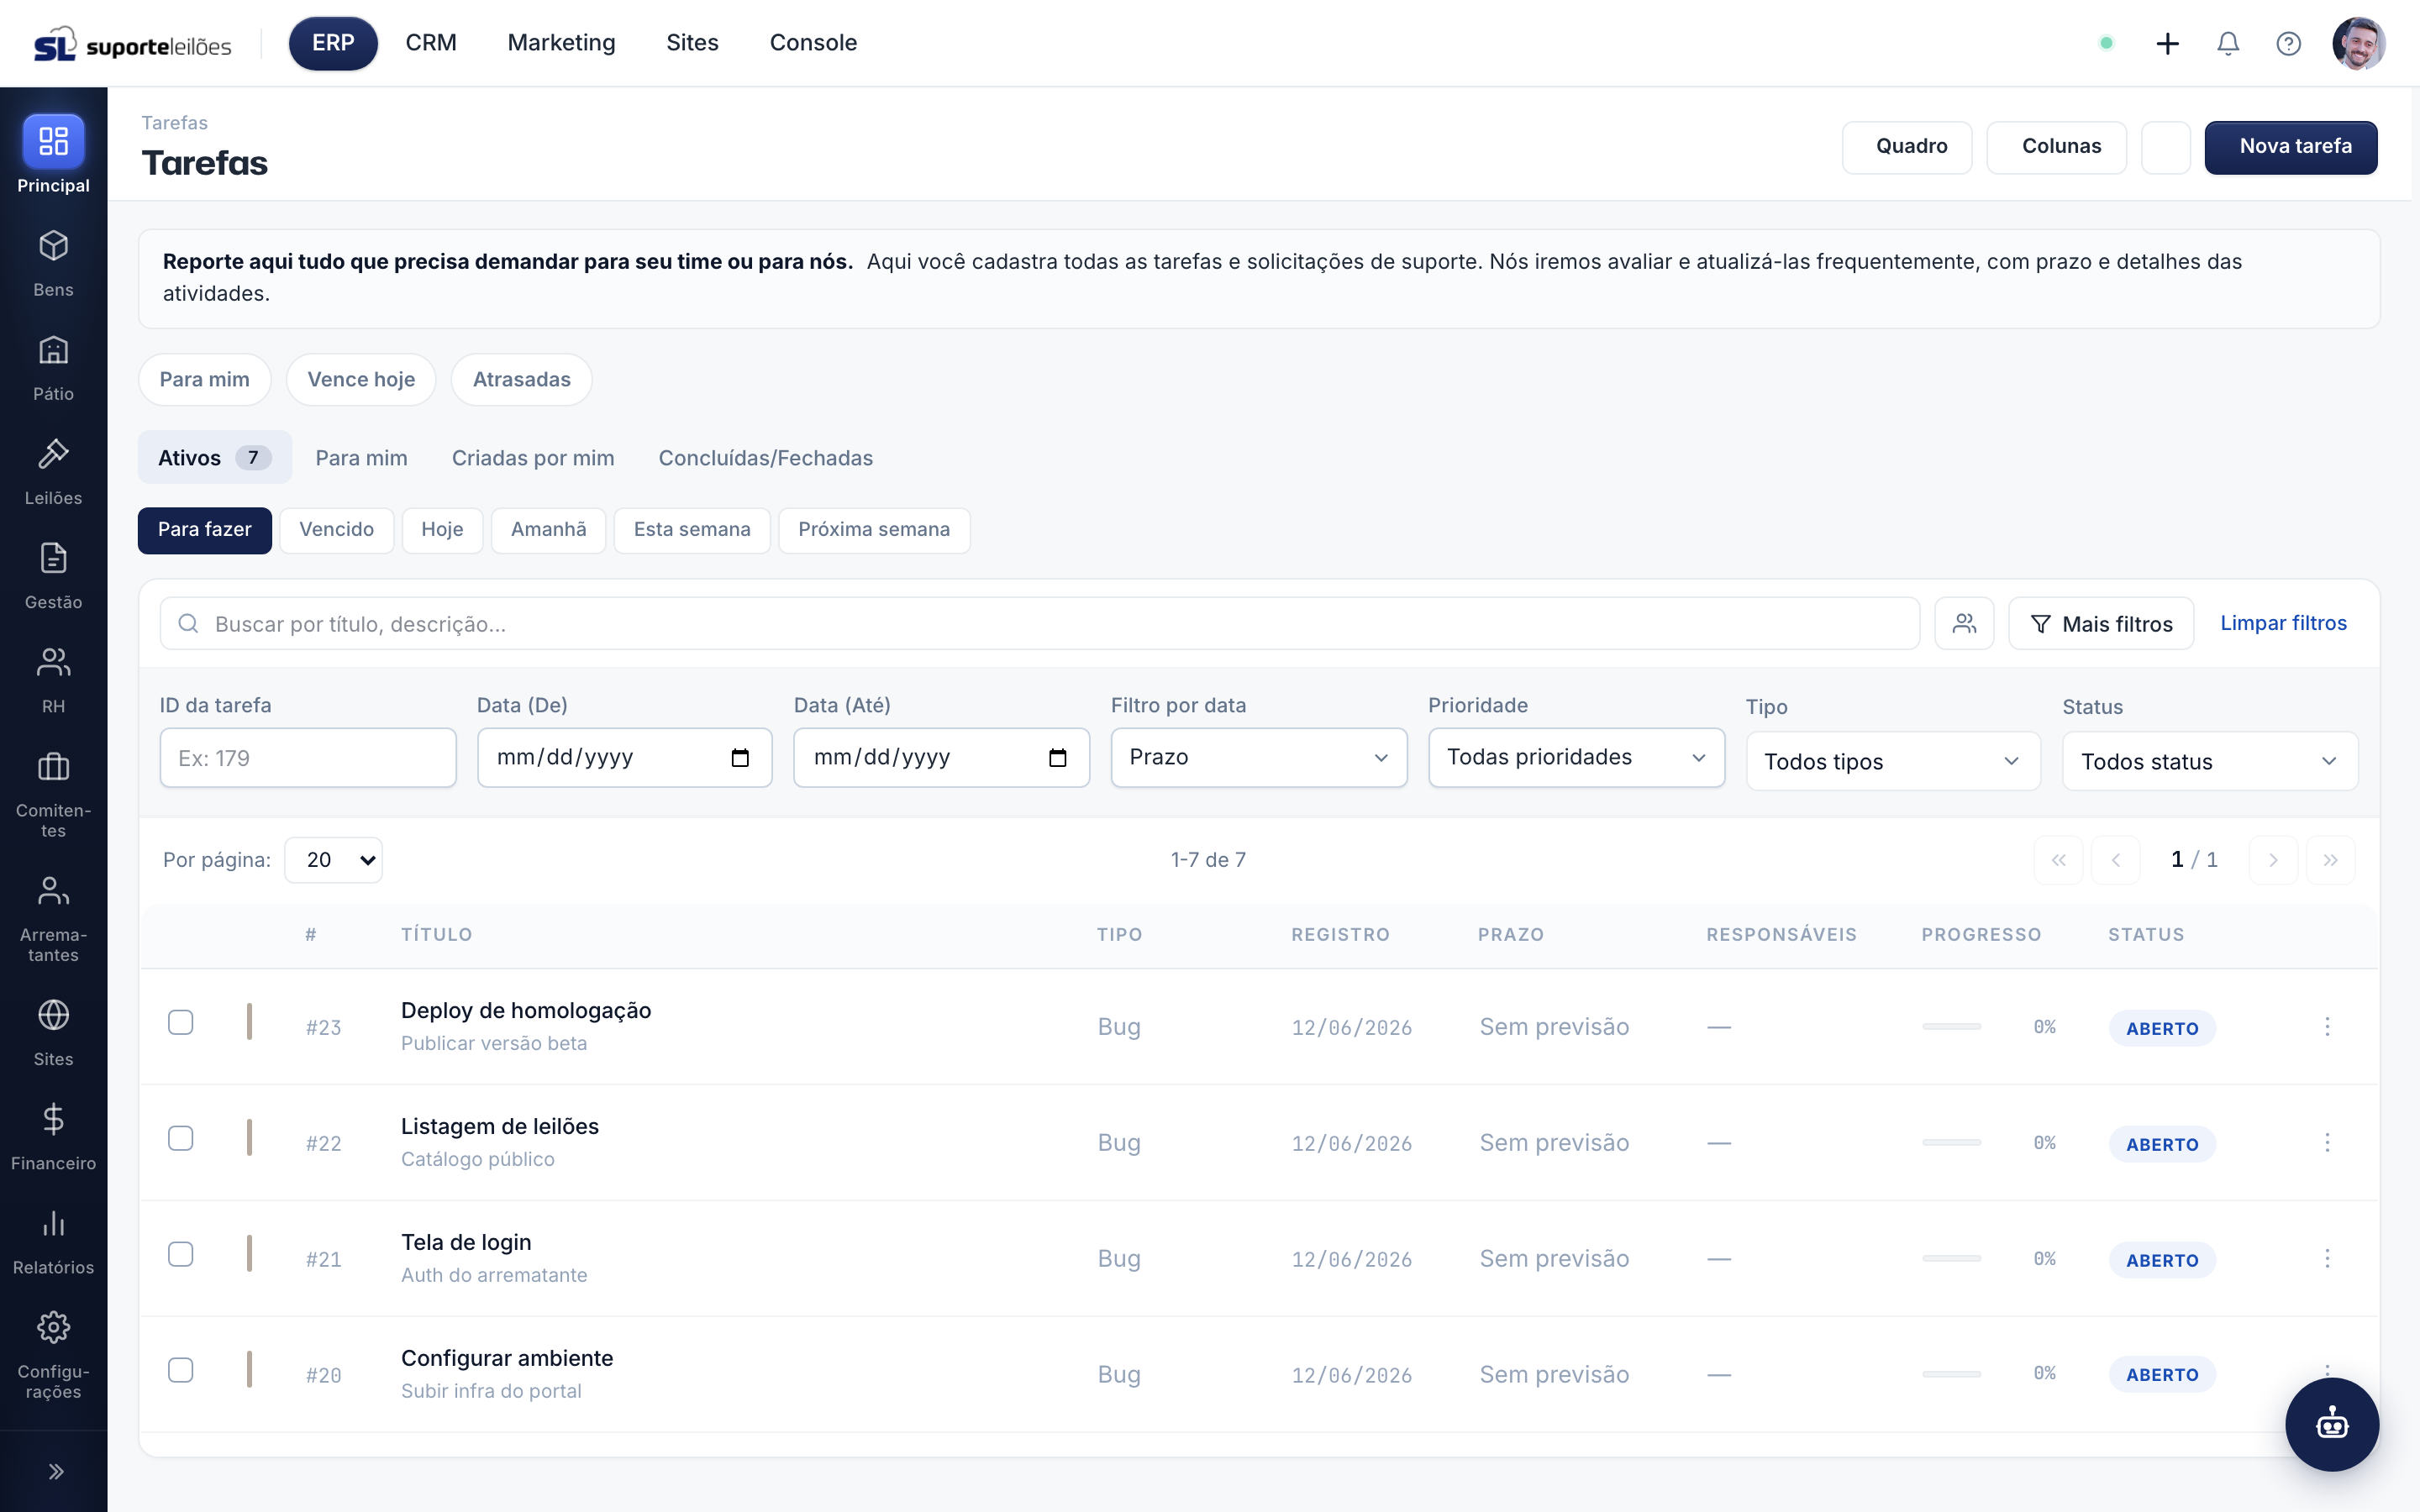
Task: Open the user profile avatar
Action: [2358, 43]
